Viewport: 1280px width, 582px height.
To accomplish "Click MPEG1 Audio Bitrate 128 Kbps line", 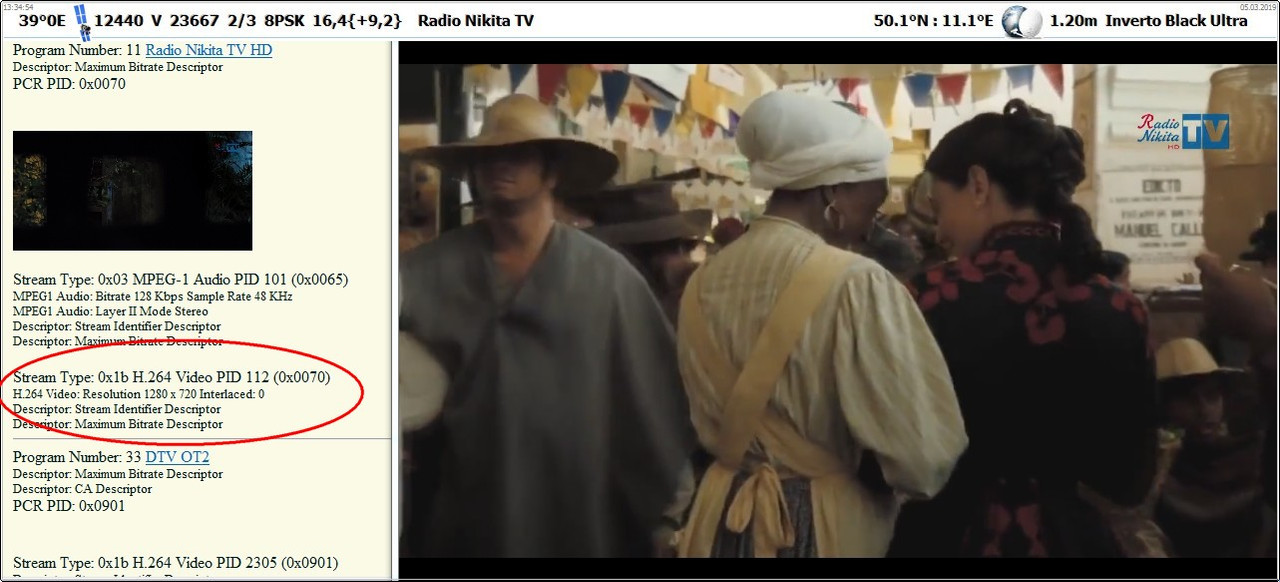I will [152, 297].
